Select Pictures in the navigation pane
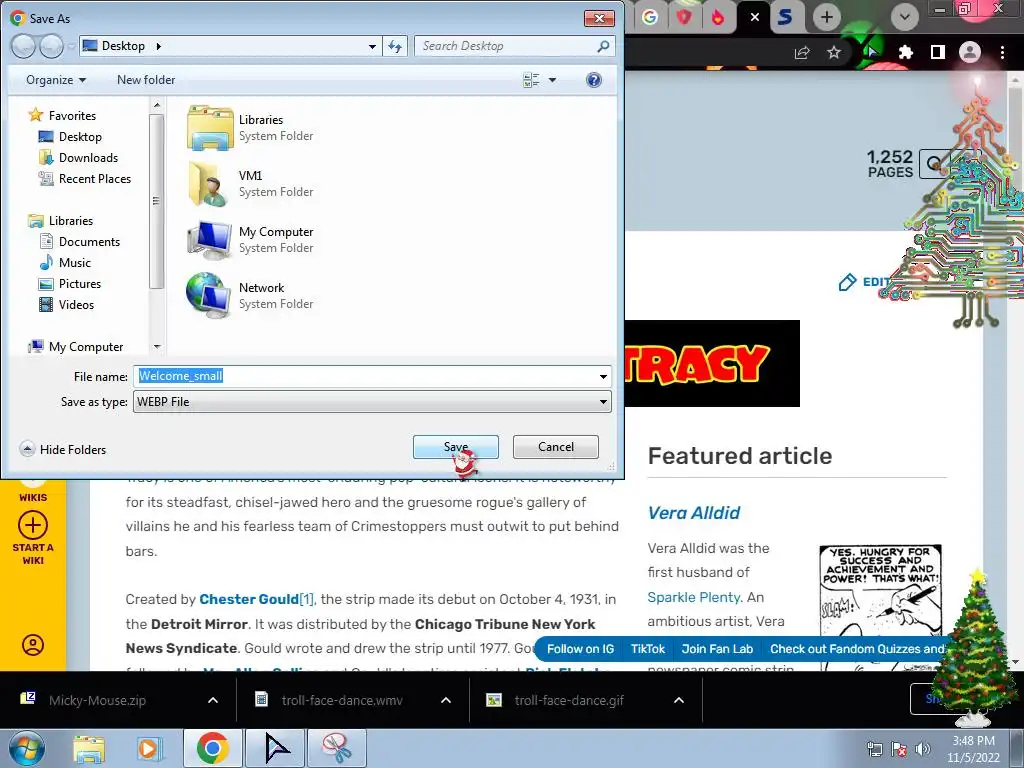This screenshot has height=768, width=1024. (70, 283)
